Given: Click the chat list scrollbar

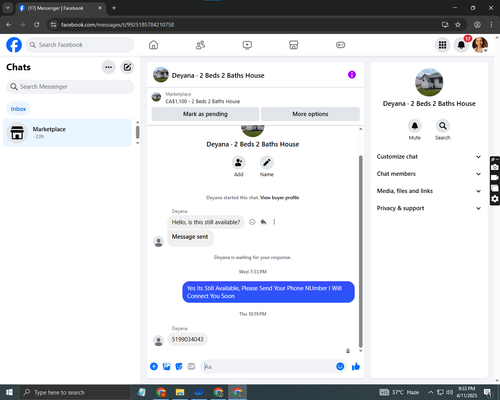Looking at the screenshot, I should tap(137, 132).
